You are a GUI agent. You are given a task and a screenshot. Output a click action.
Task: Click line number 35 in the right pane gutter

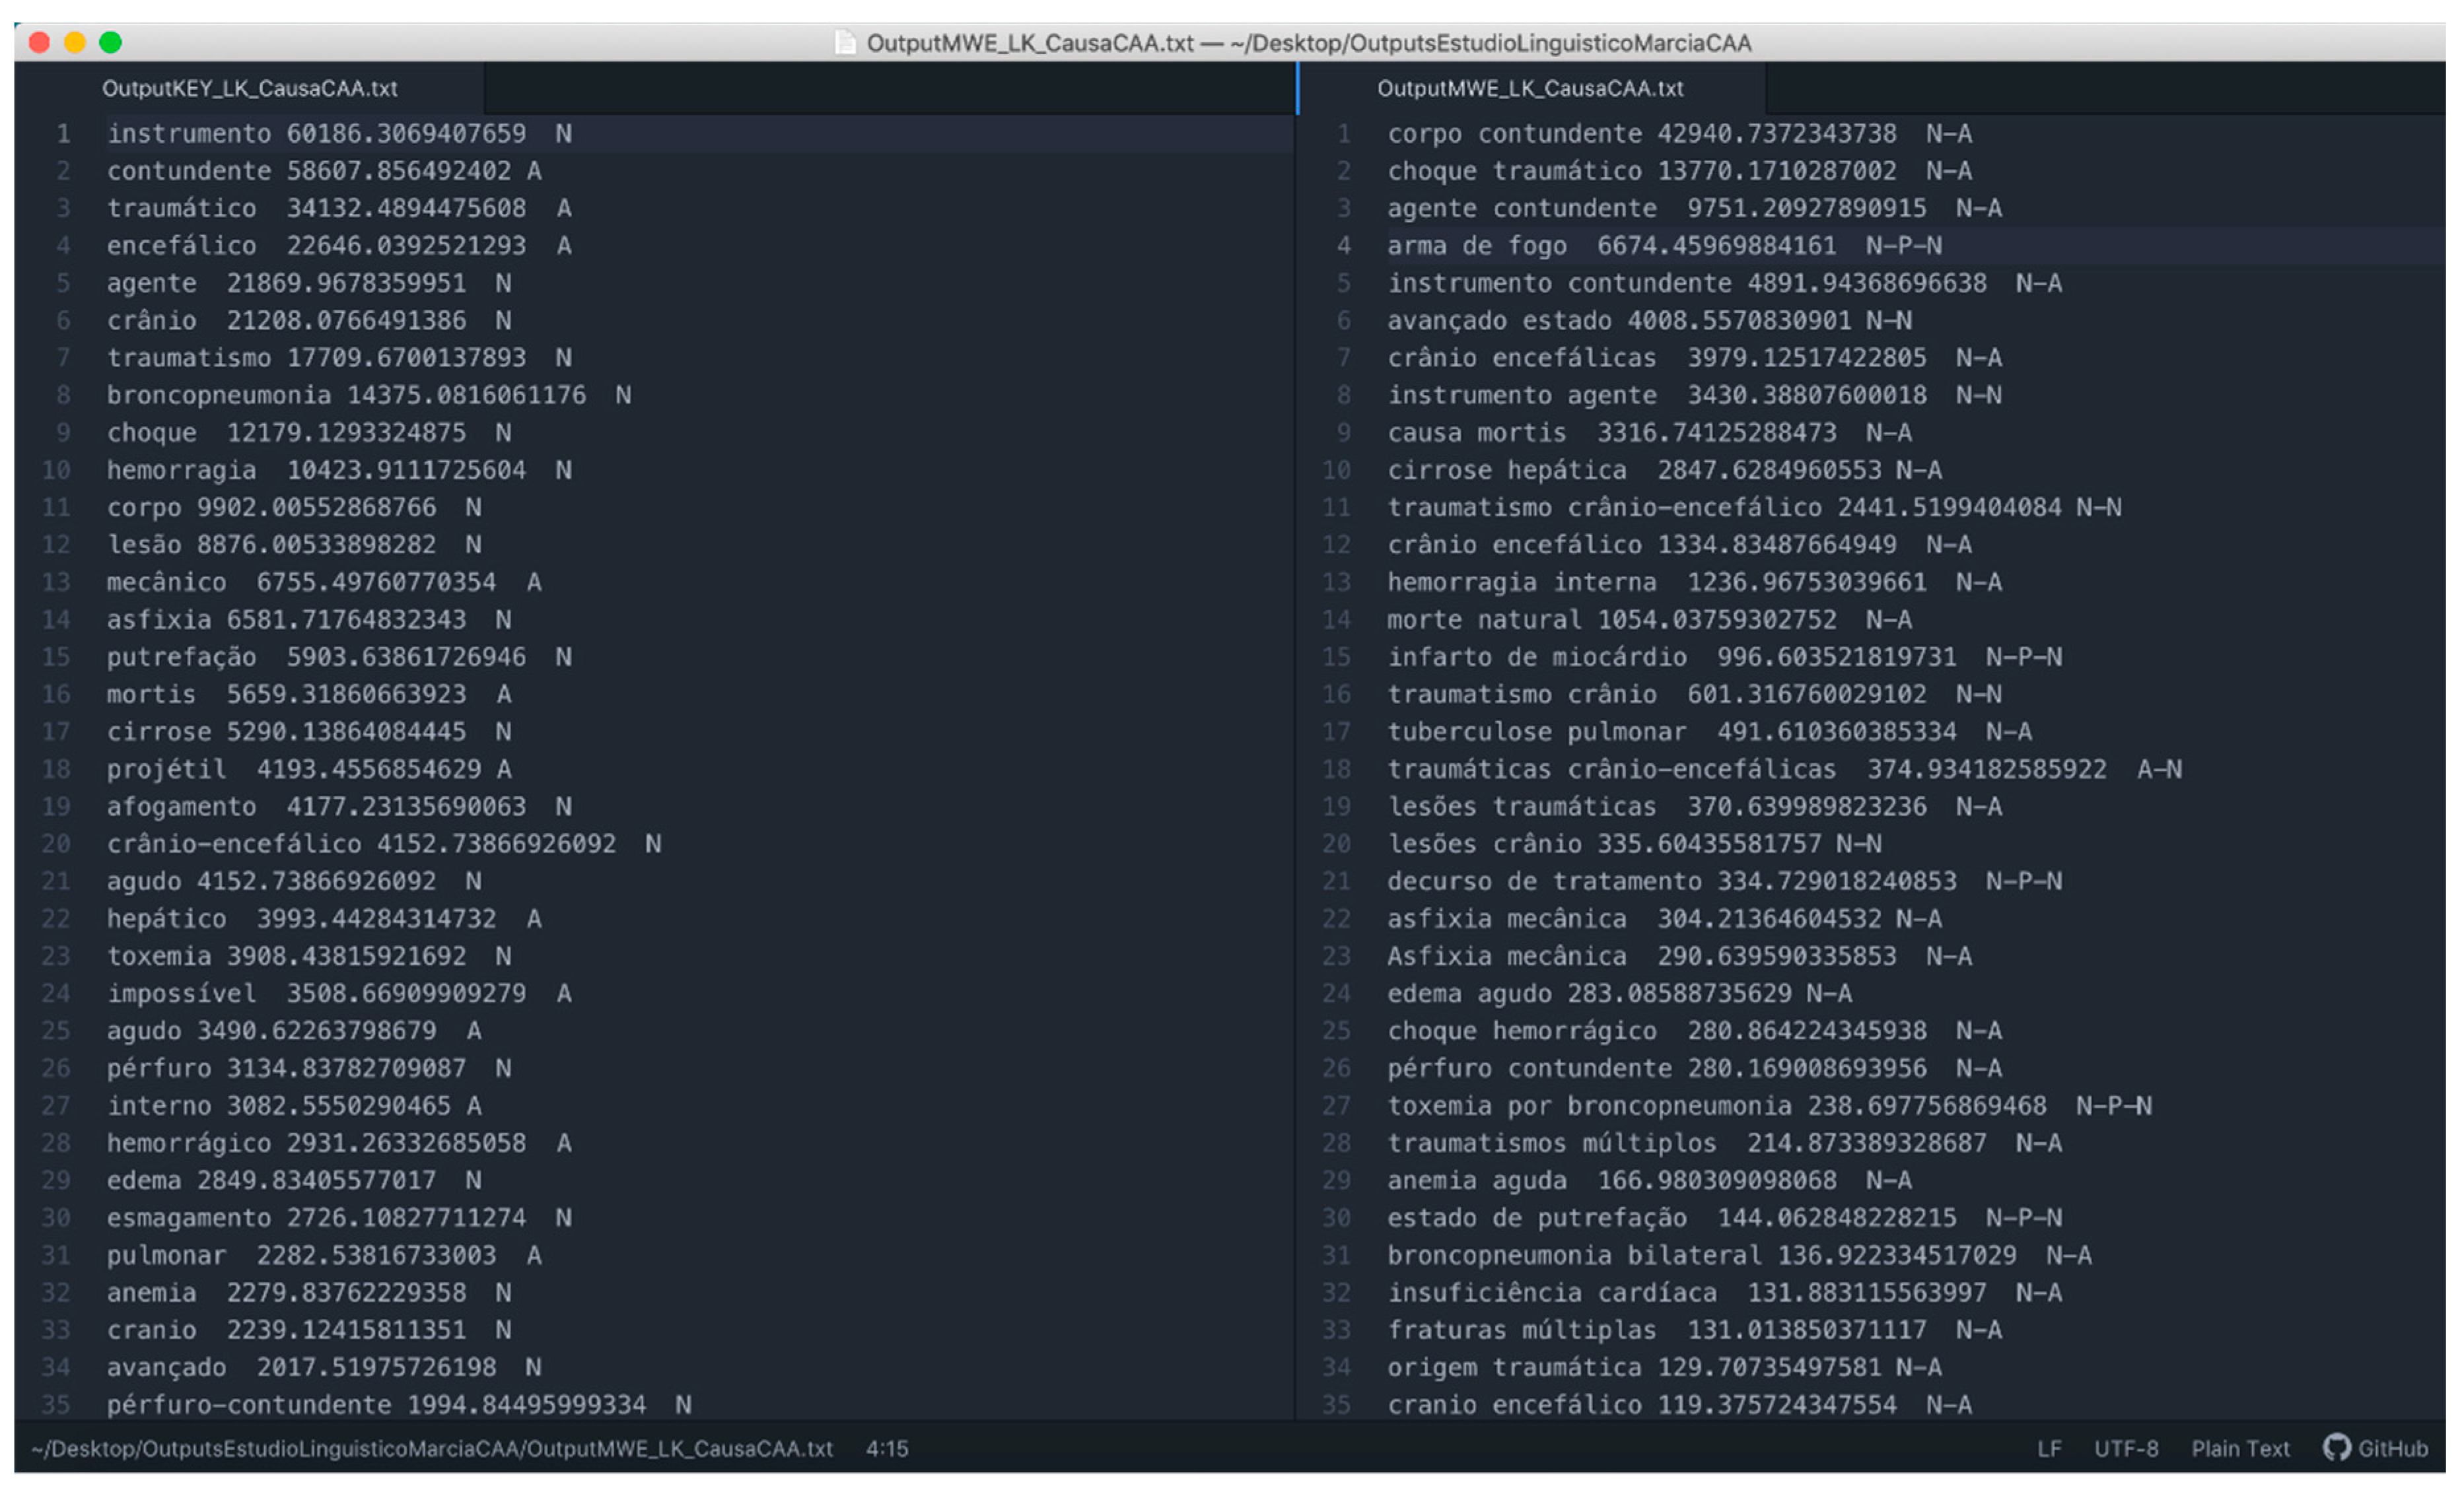[1336, 1405]
